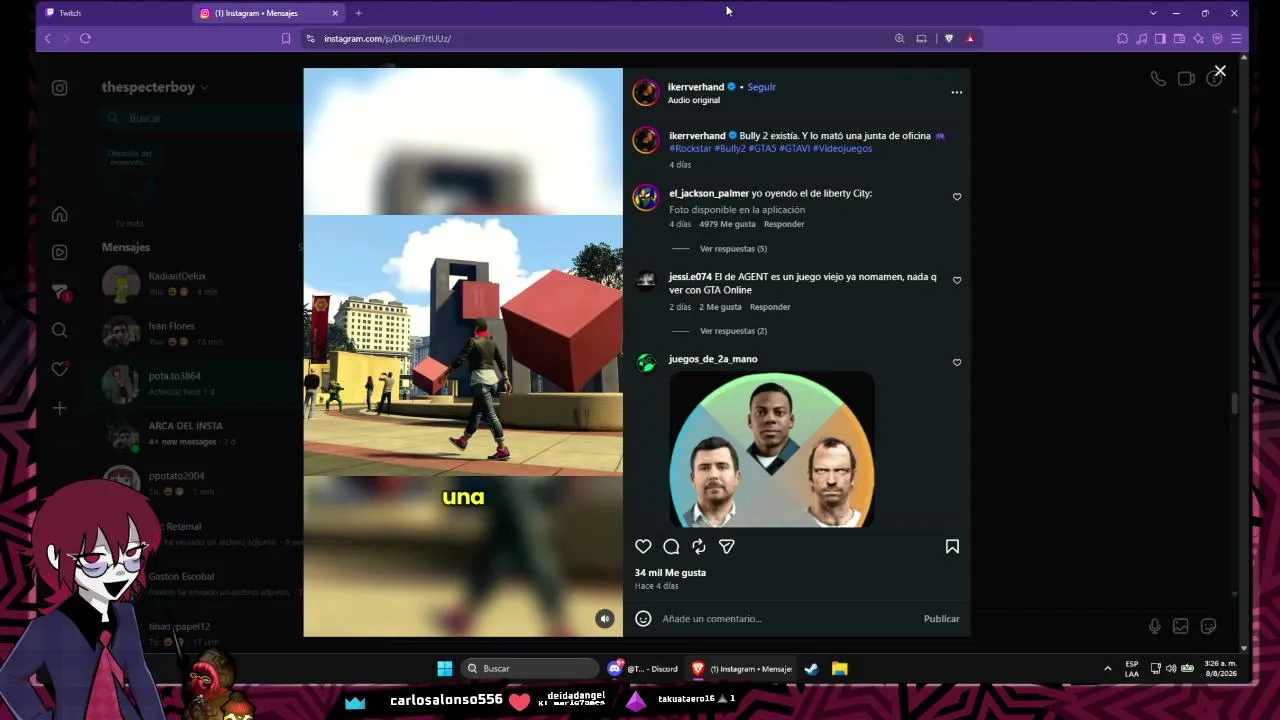This screenshot has width=1280, height=720.
Task: Open the #Videojuegos hashtag
Action: coord(842,148)
